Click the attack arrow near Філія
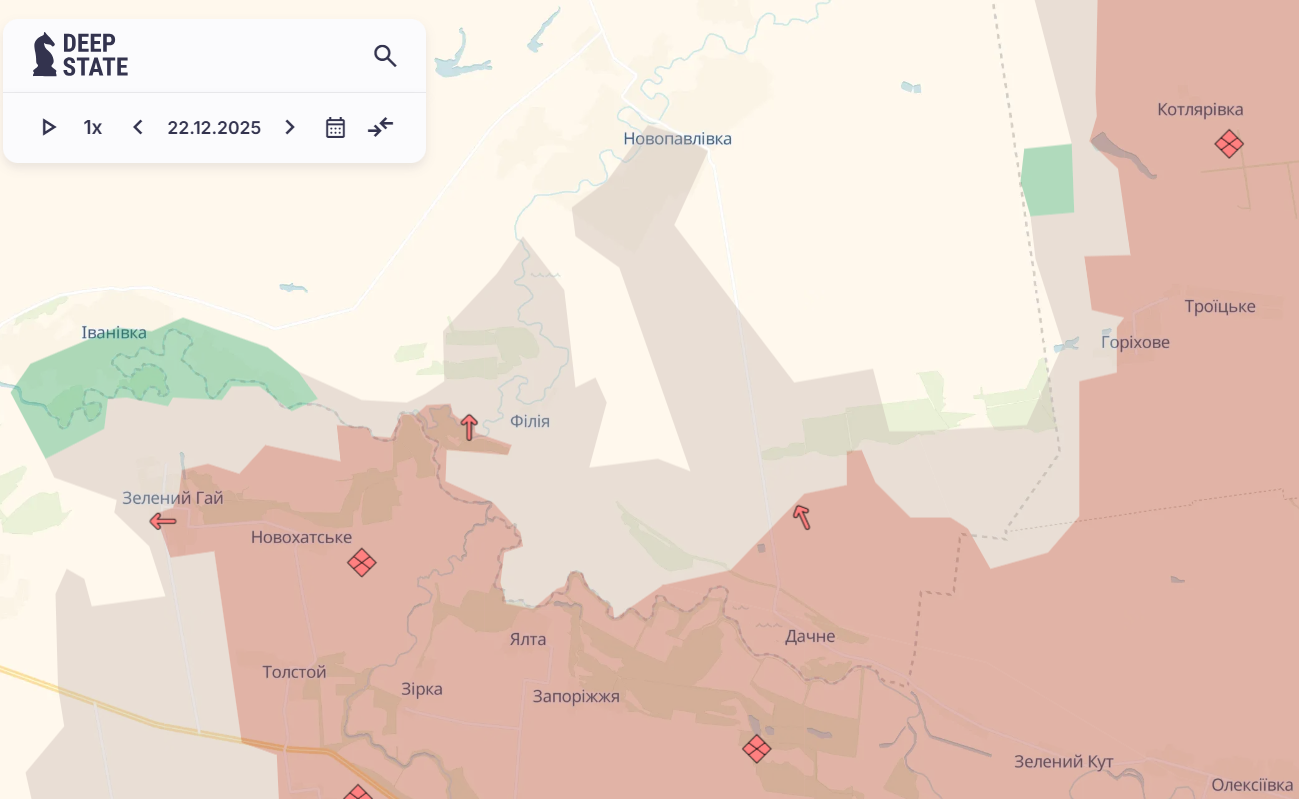The height and width of the screenshot is (799, 1299). coord(469,427)
